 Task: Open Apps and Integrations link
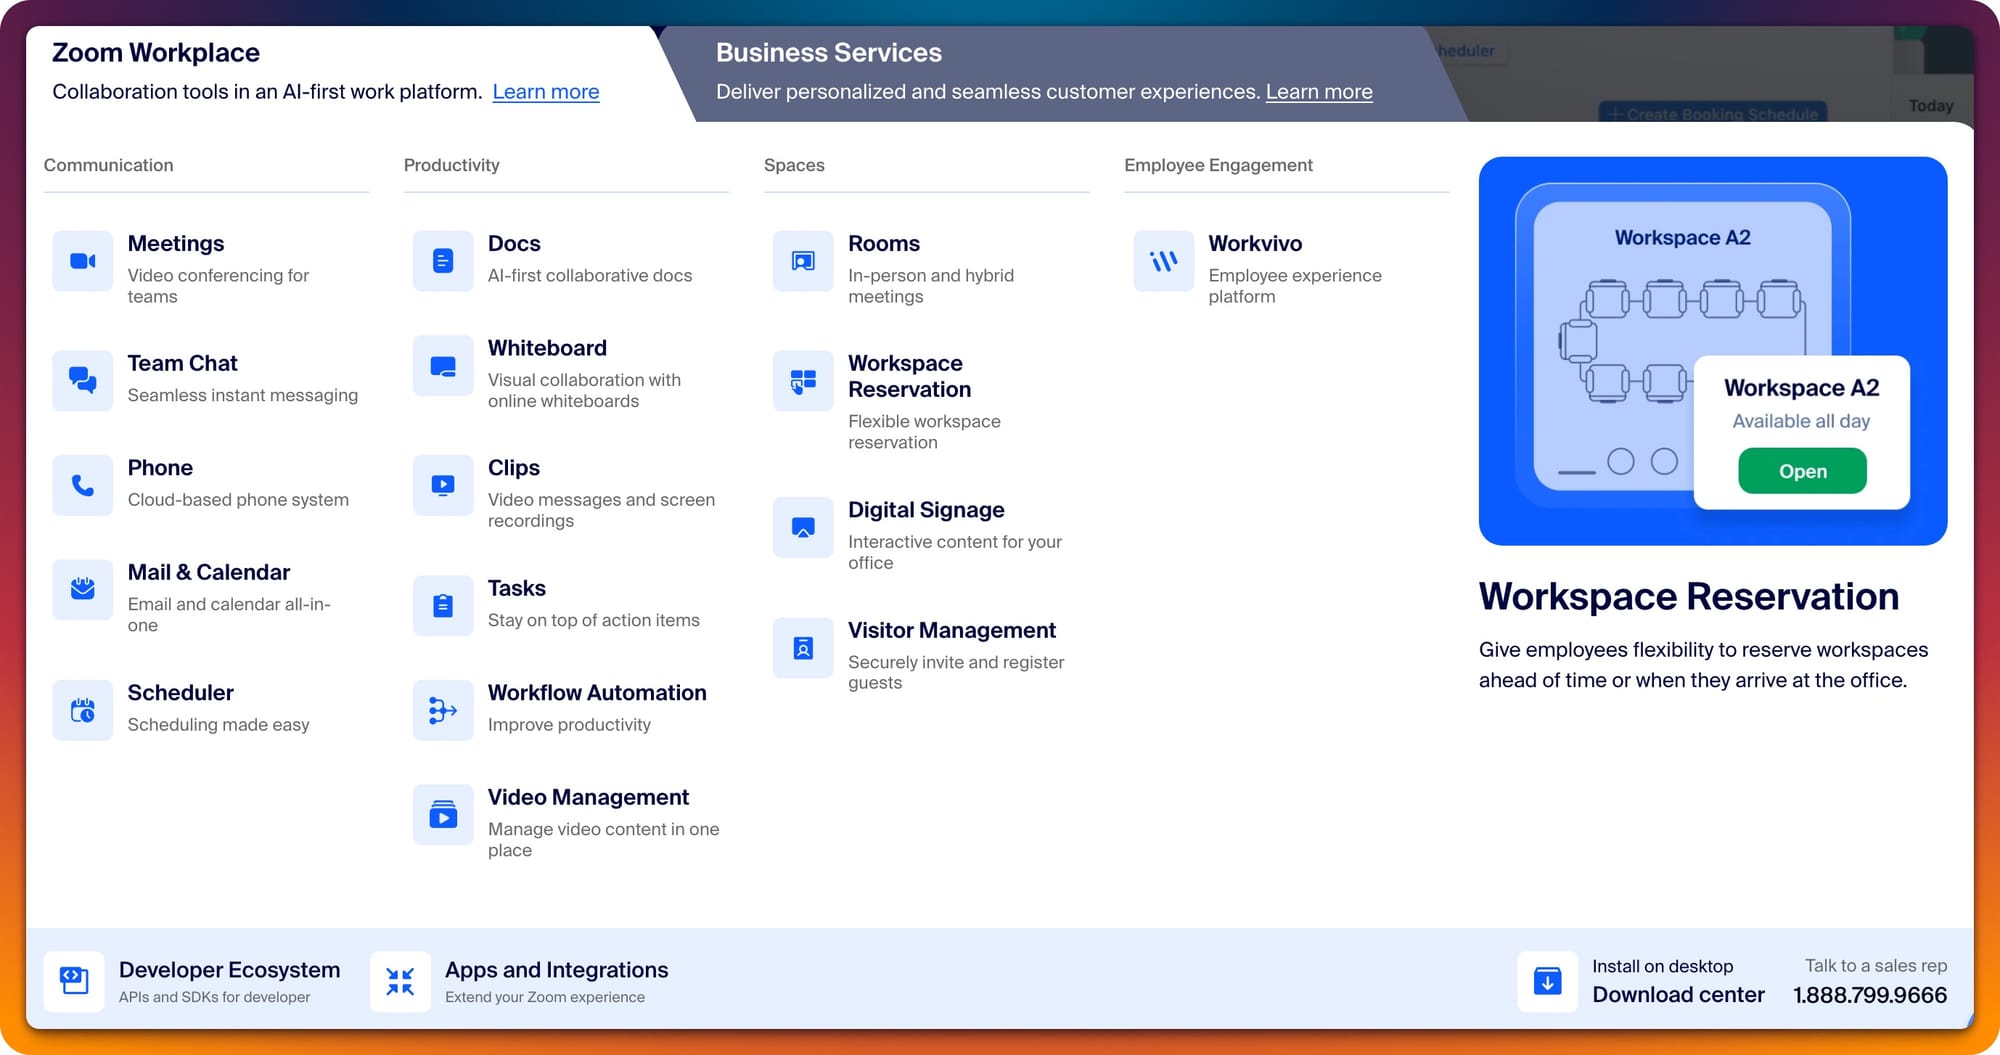[x=556, y=970]
